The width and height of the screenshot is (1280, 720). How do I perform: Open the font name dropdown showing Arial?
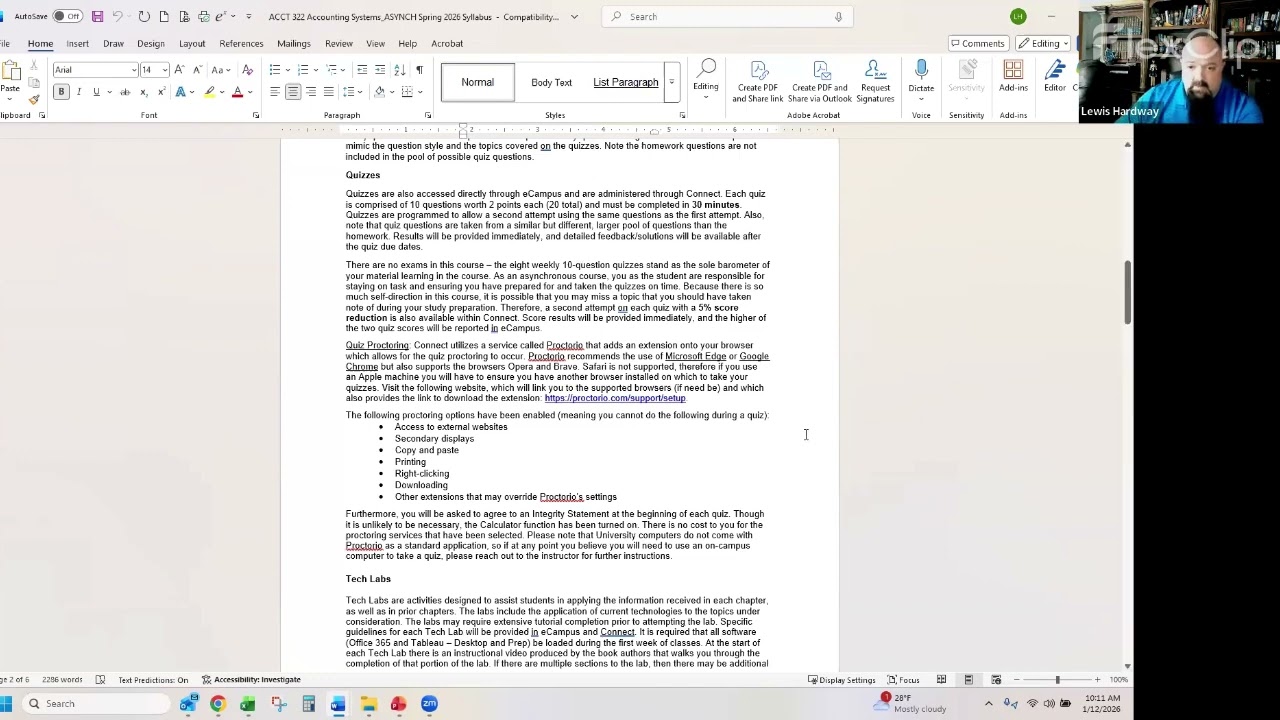[133, 70]
